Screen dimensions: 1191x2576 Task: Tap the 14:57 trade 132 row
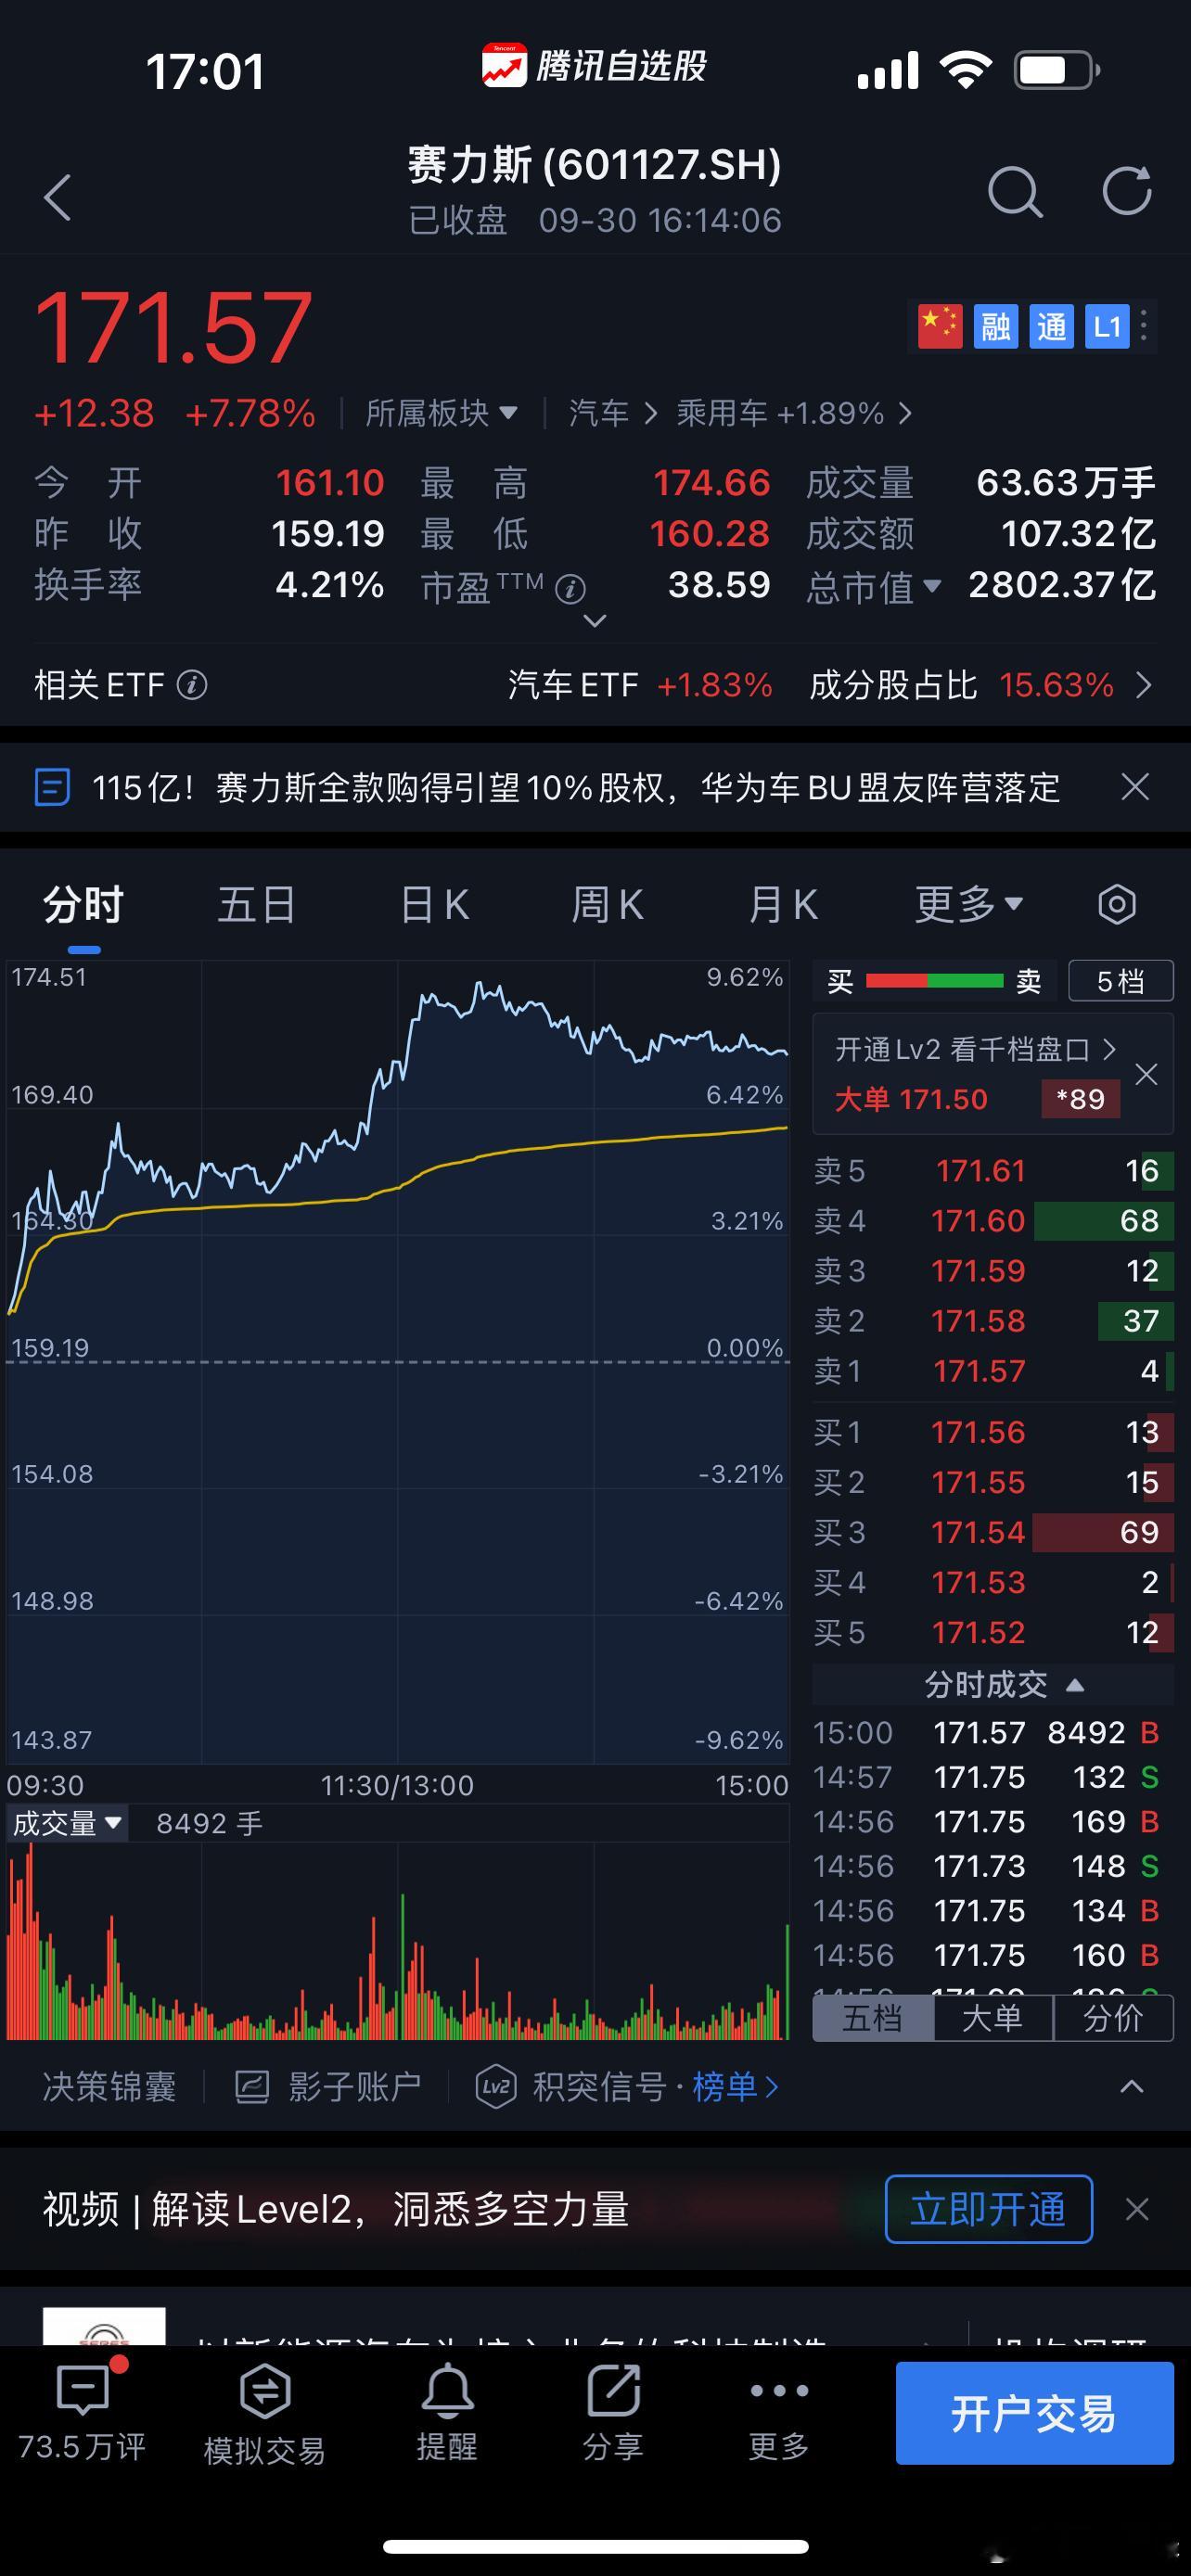pos(987,1777)
